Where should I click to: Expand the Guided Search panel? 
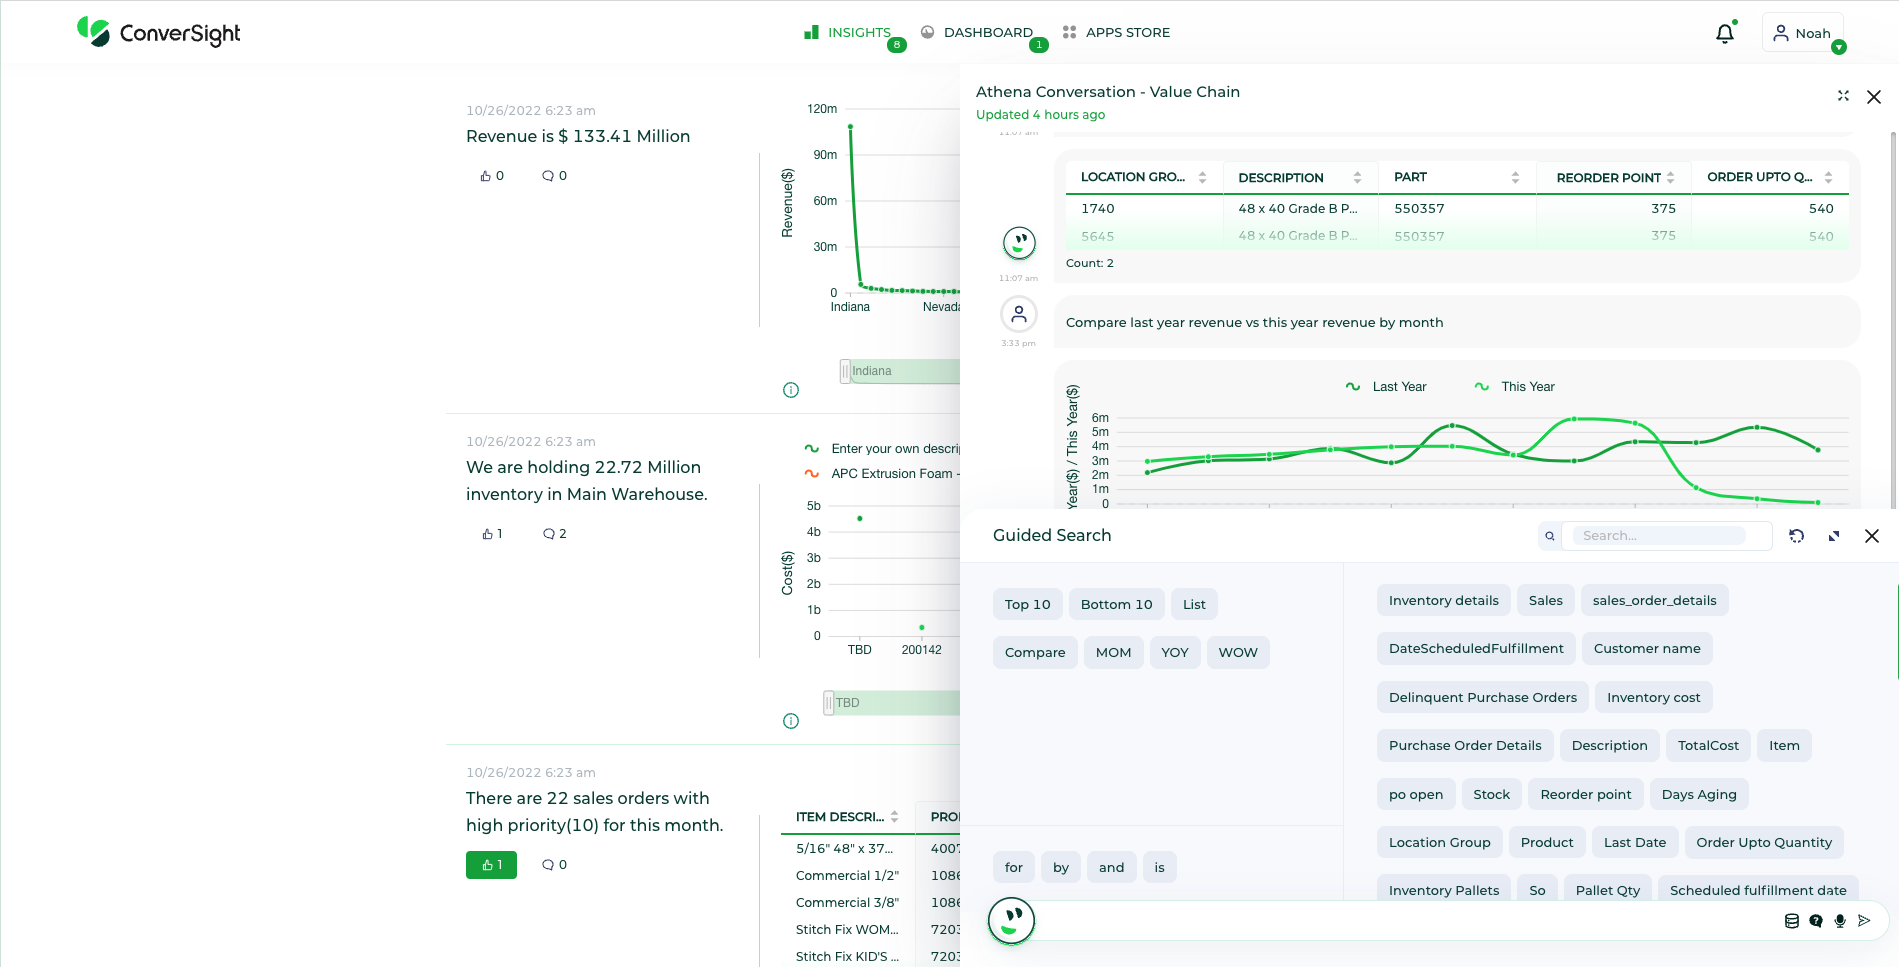point(1834,536)
